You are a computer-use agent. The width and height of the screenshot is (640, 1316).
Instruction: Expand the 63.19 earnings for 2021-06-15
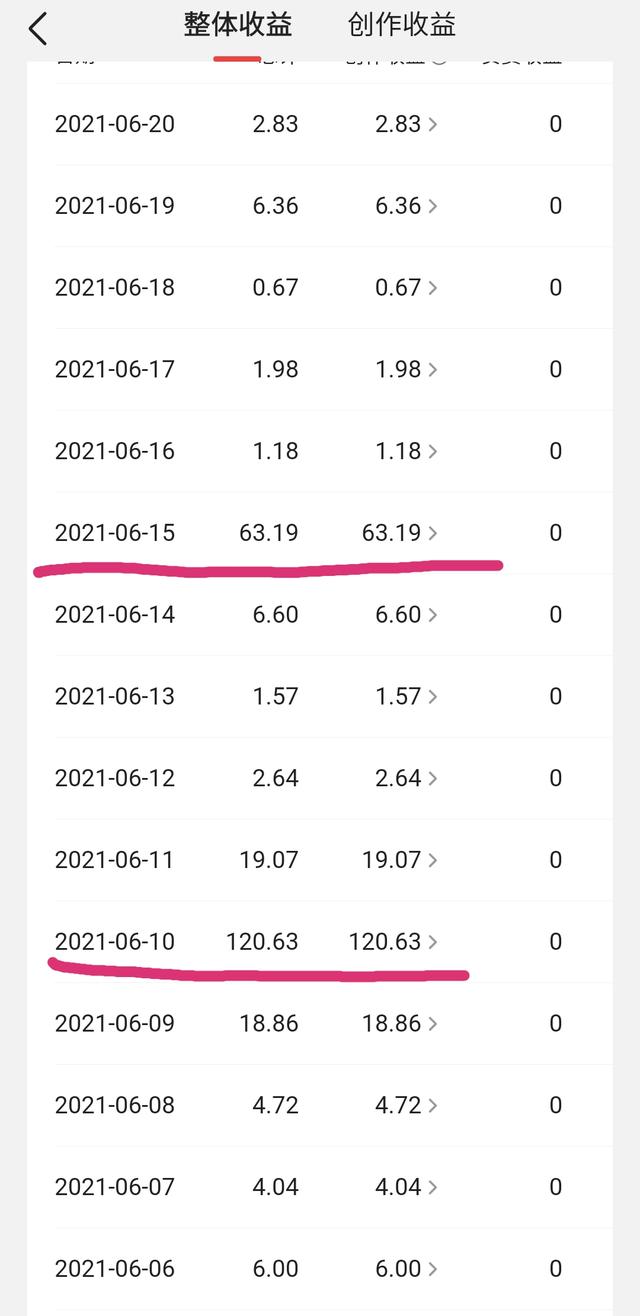click(x=432, y=533)
